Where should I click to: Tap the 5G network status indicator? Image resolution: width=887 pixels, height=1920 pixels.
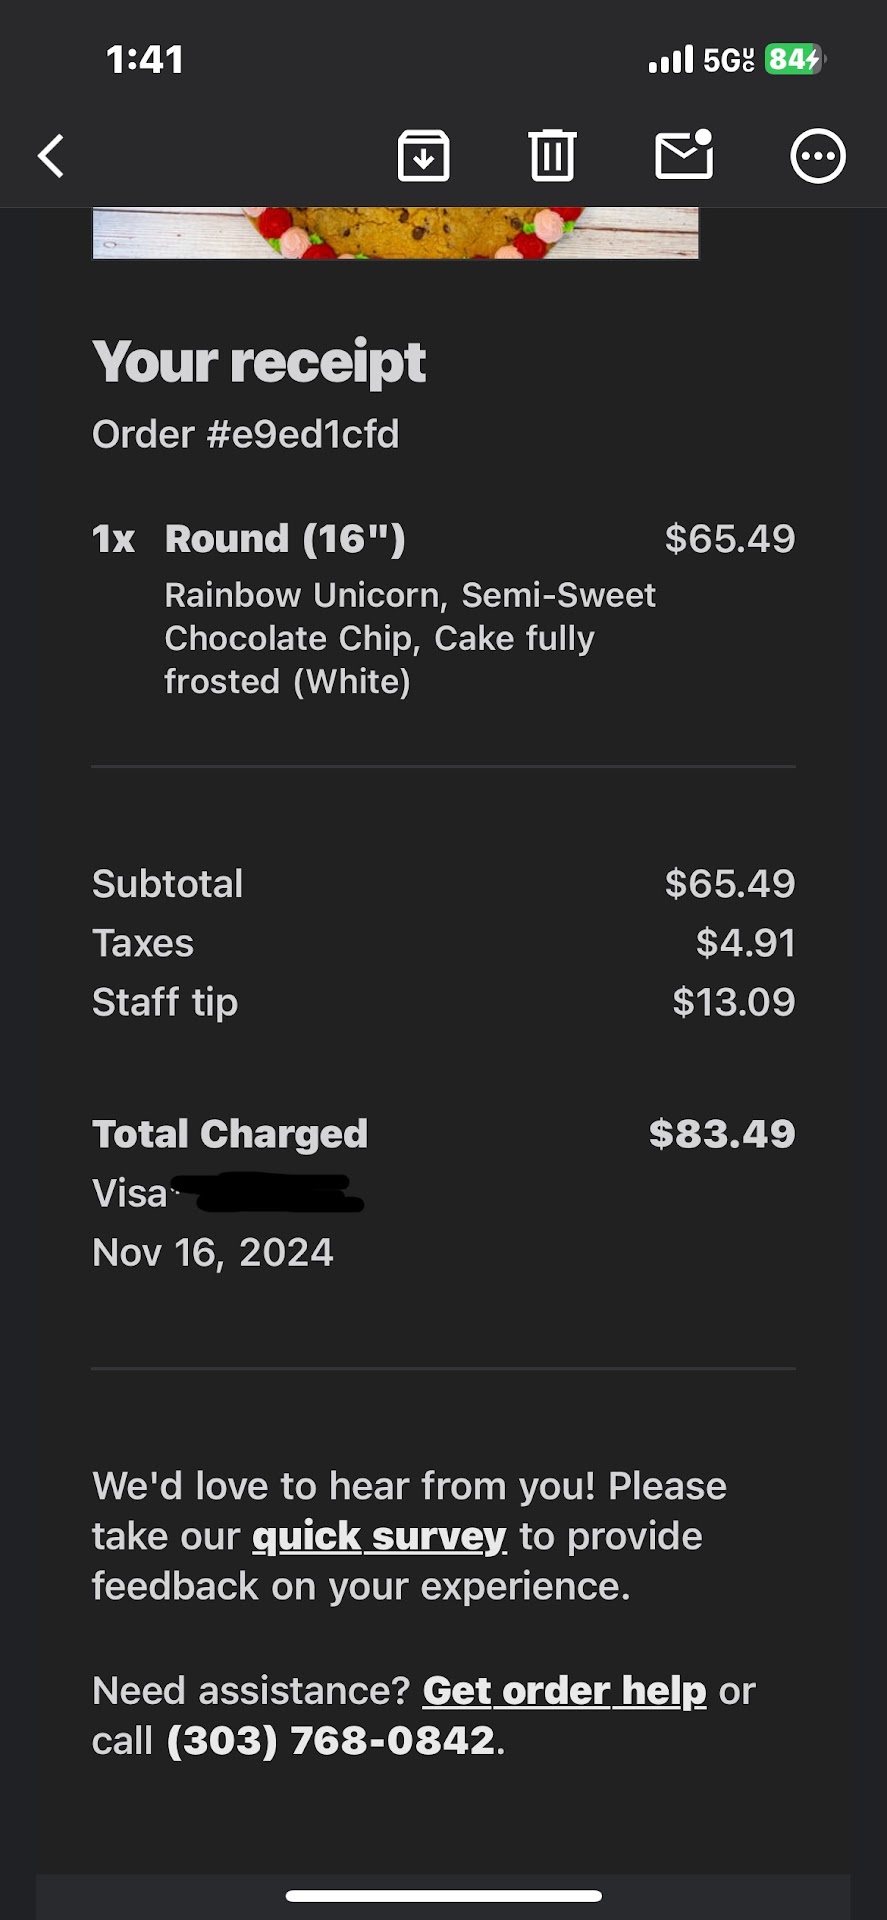(728, 60)
